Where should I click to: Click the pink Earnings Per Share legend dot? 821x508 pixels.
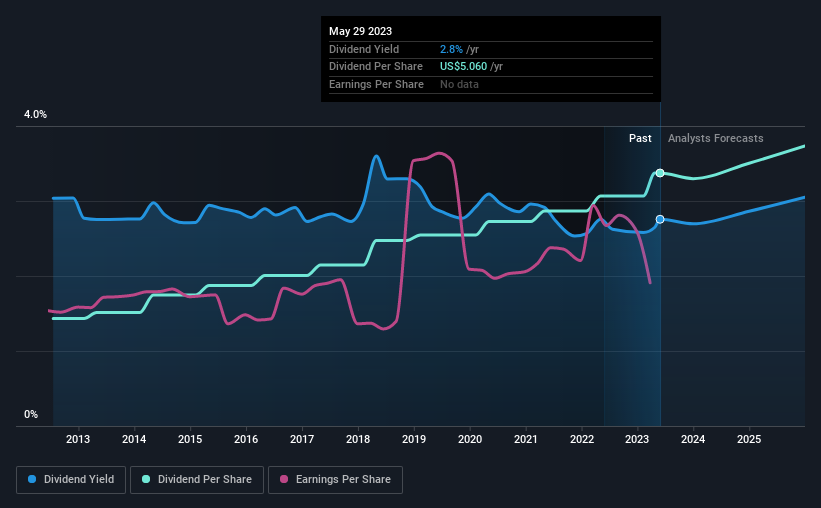point(284,479)
